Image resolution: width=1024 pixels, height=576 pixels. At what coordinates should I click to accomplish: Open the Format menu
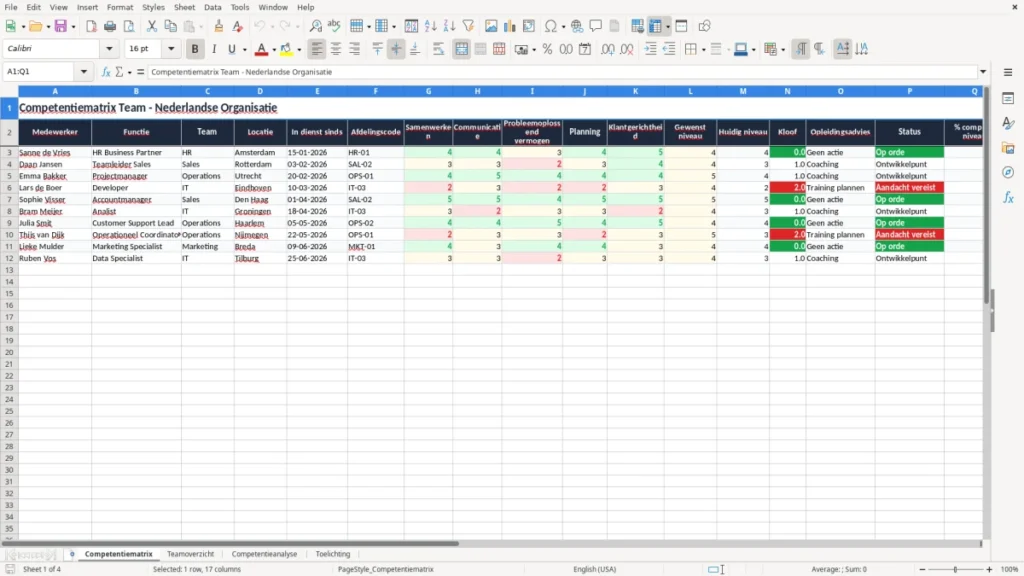click(x=120, y=7)
